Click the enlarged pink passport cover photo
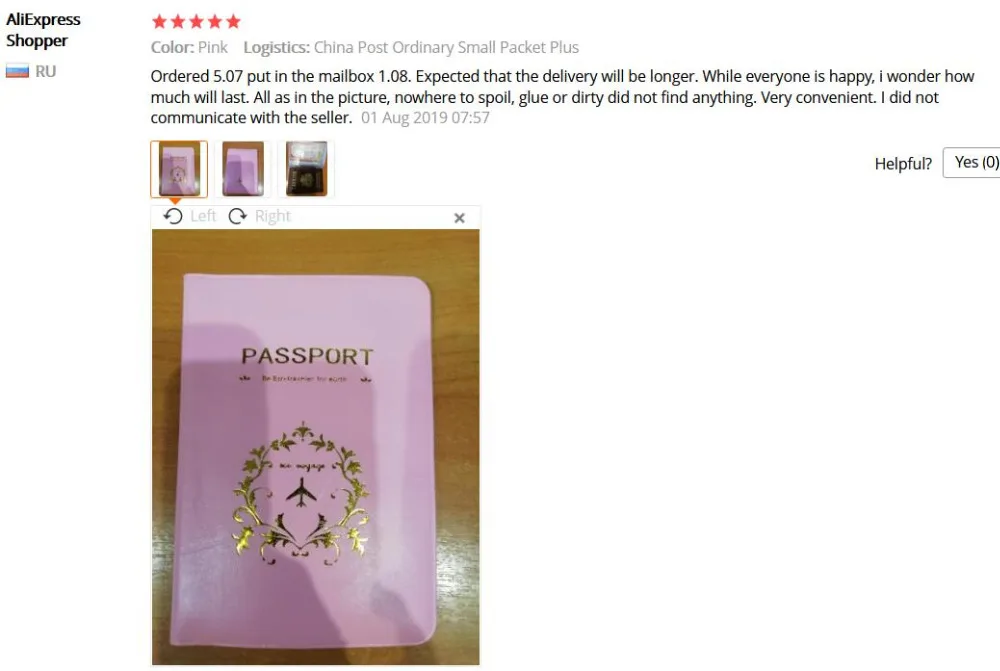Screen dimensions: 1000x671 click(316, 447)
